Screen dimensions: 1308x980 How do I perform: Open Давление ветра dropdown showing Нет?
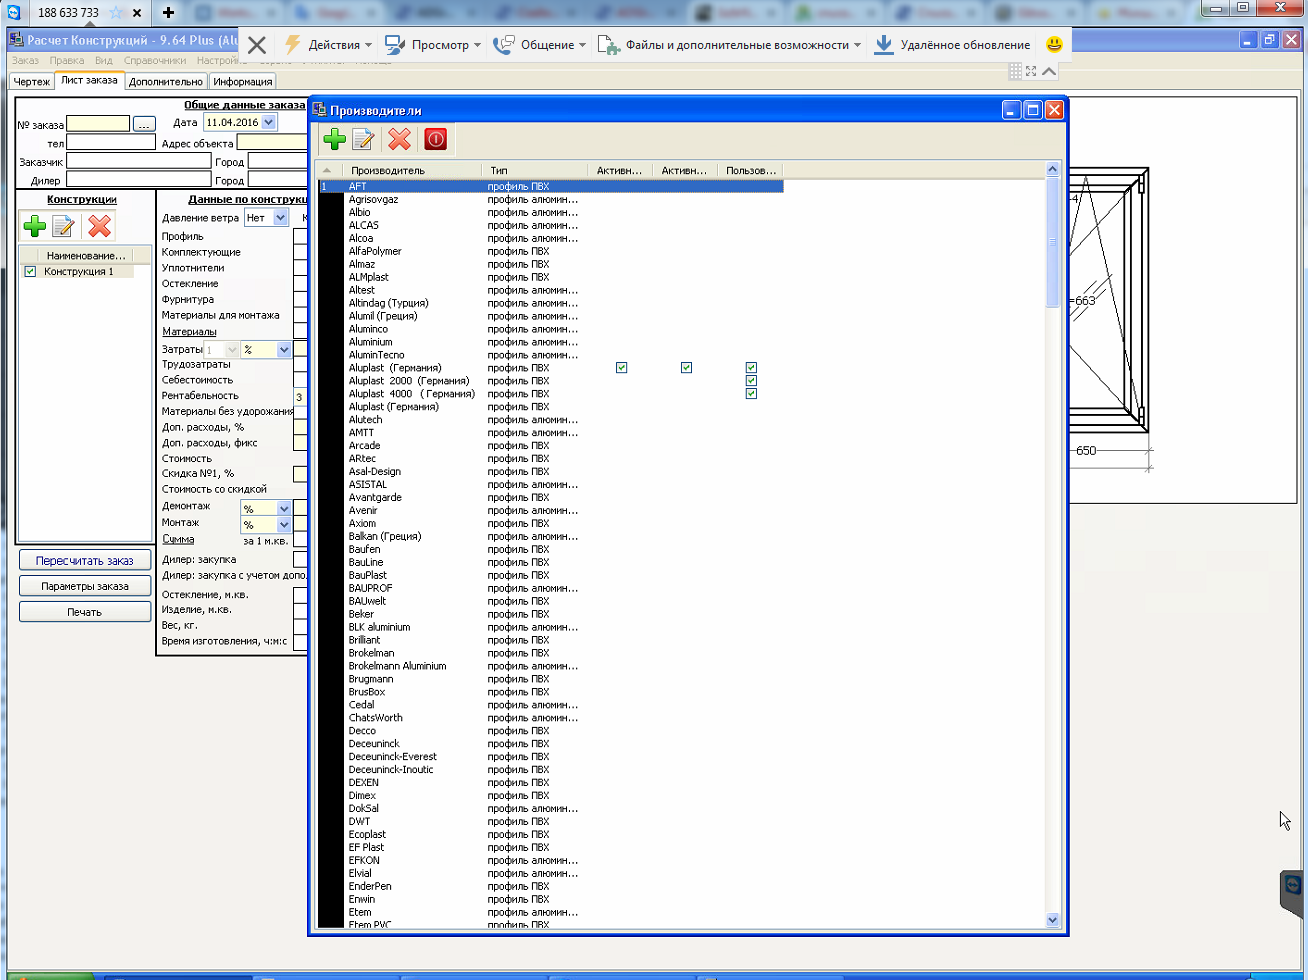tap(280, 217)
